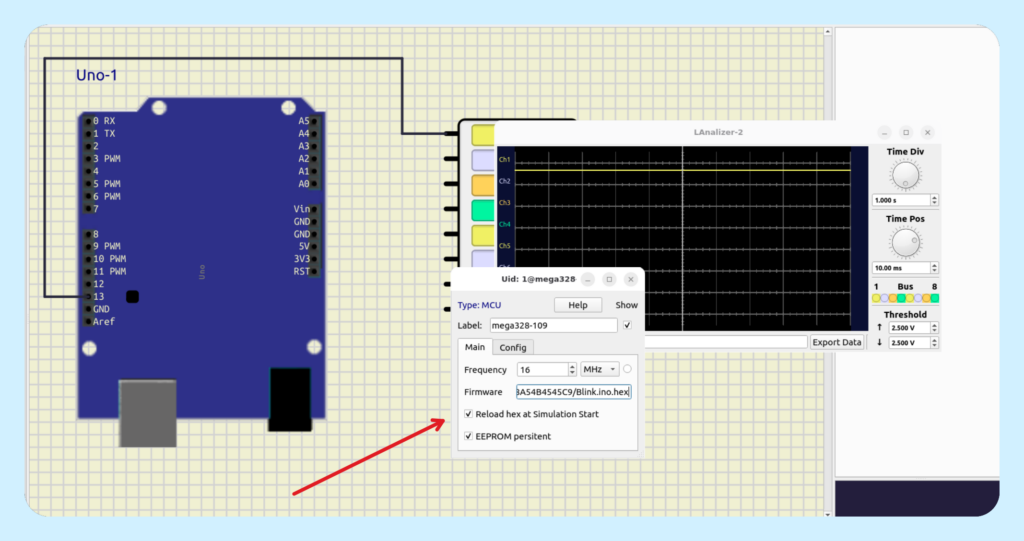Screen dimensions: 1024x541
Task: Click the Frequency value field showing 16
Action: click(542, 370)
